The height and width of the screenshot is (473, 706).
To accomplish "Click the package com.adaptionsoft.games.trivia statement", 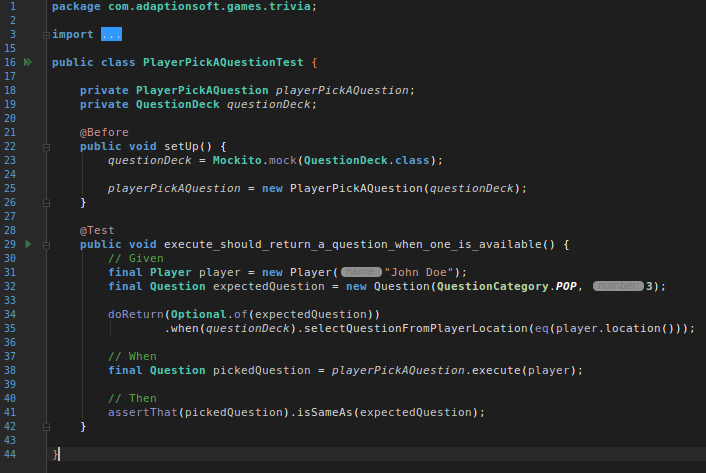I will [184, 6].
